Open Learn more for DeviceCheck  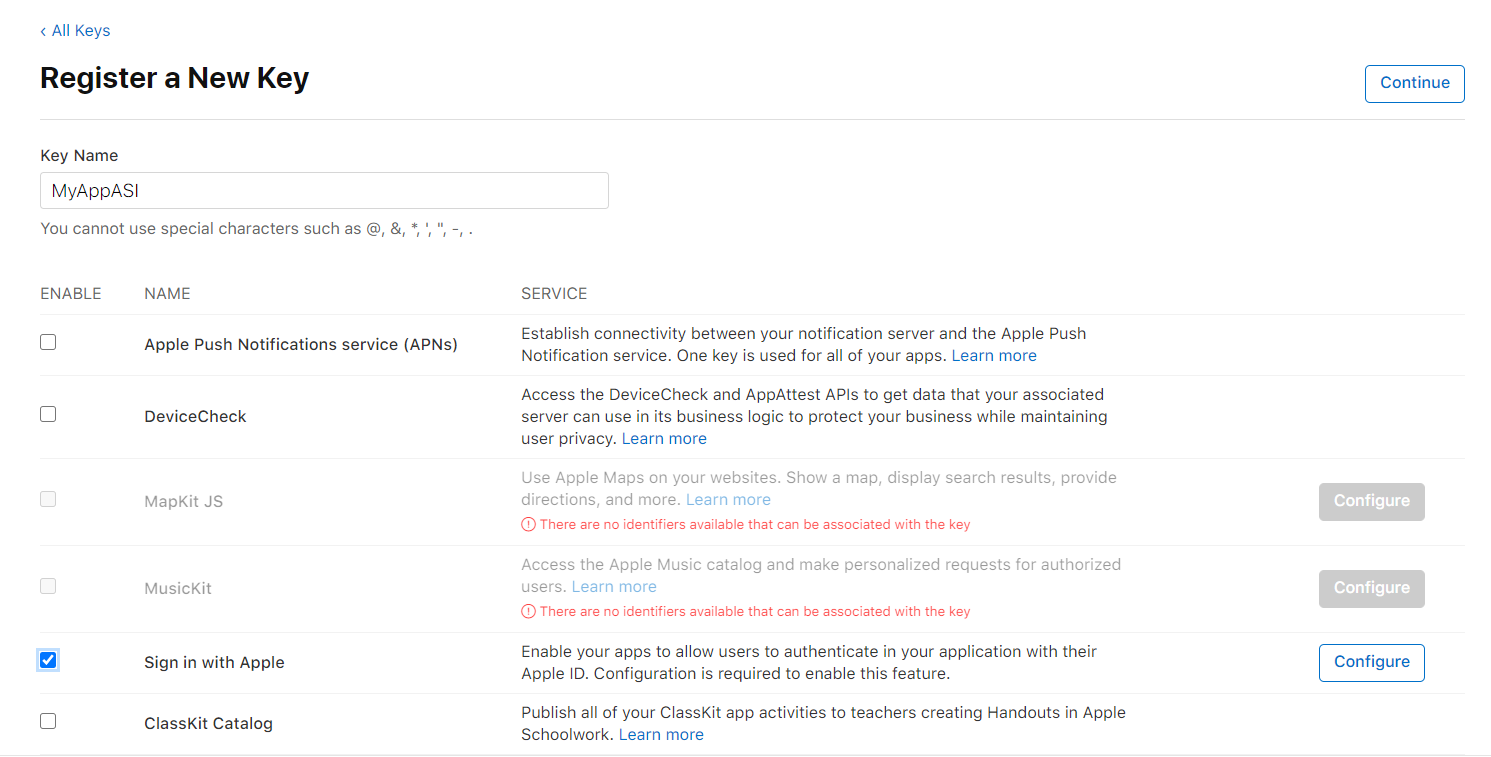pyautogui.click(x=664, y=439)
